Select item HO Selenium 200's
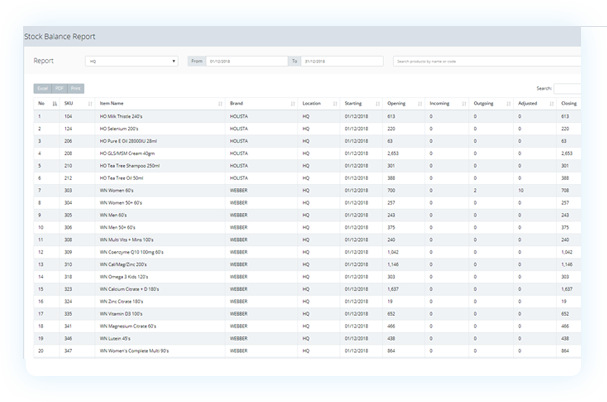 coord(119,129)
